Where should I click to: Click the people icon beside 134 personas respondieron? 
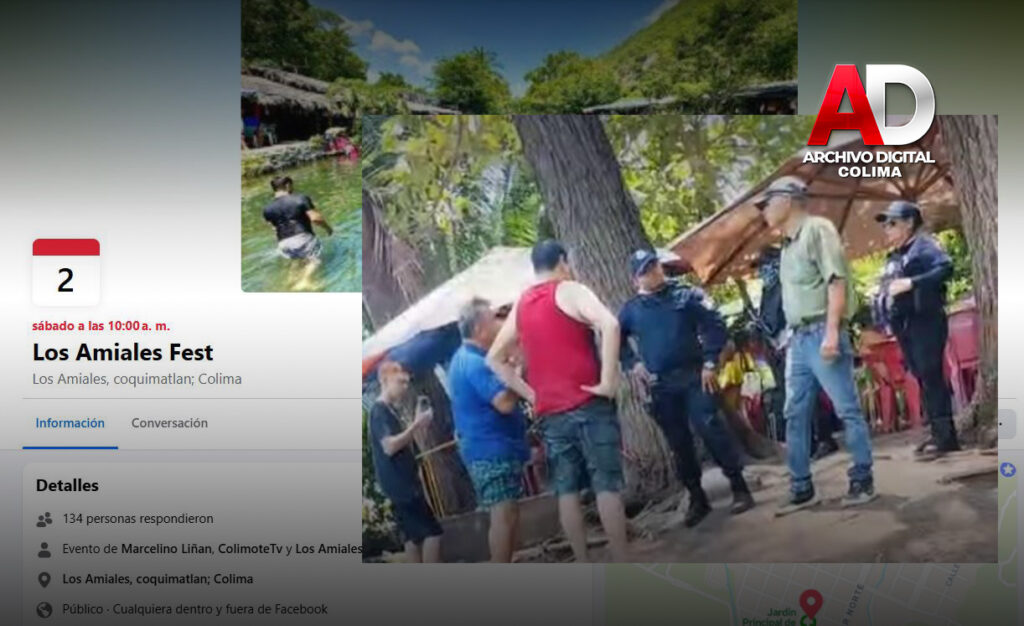[44, 519]
